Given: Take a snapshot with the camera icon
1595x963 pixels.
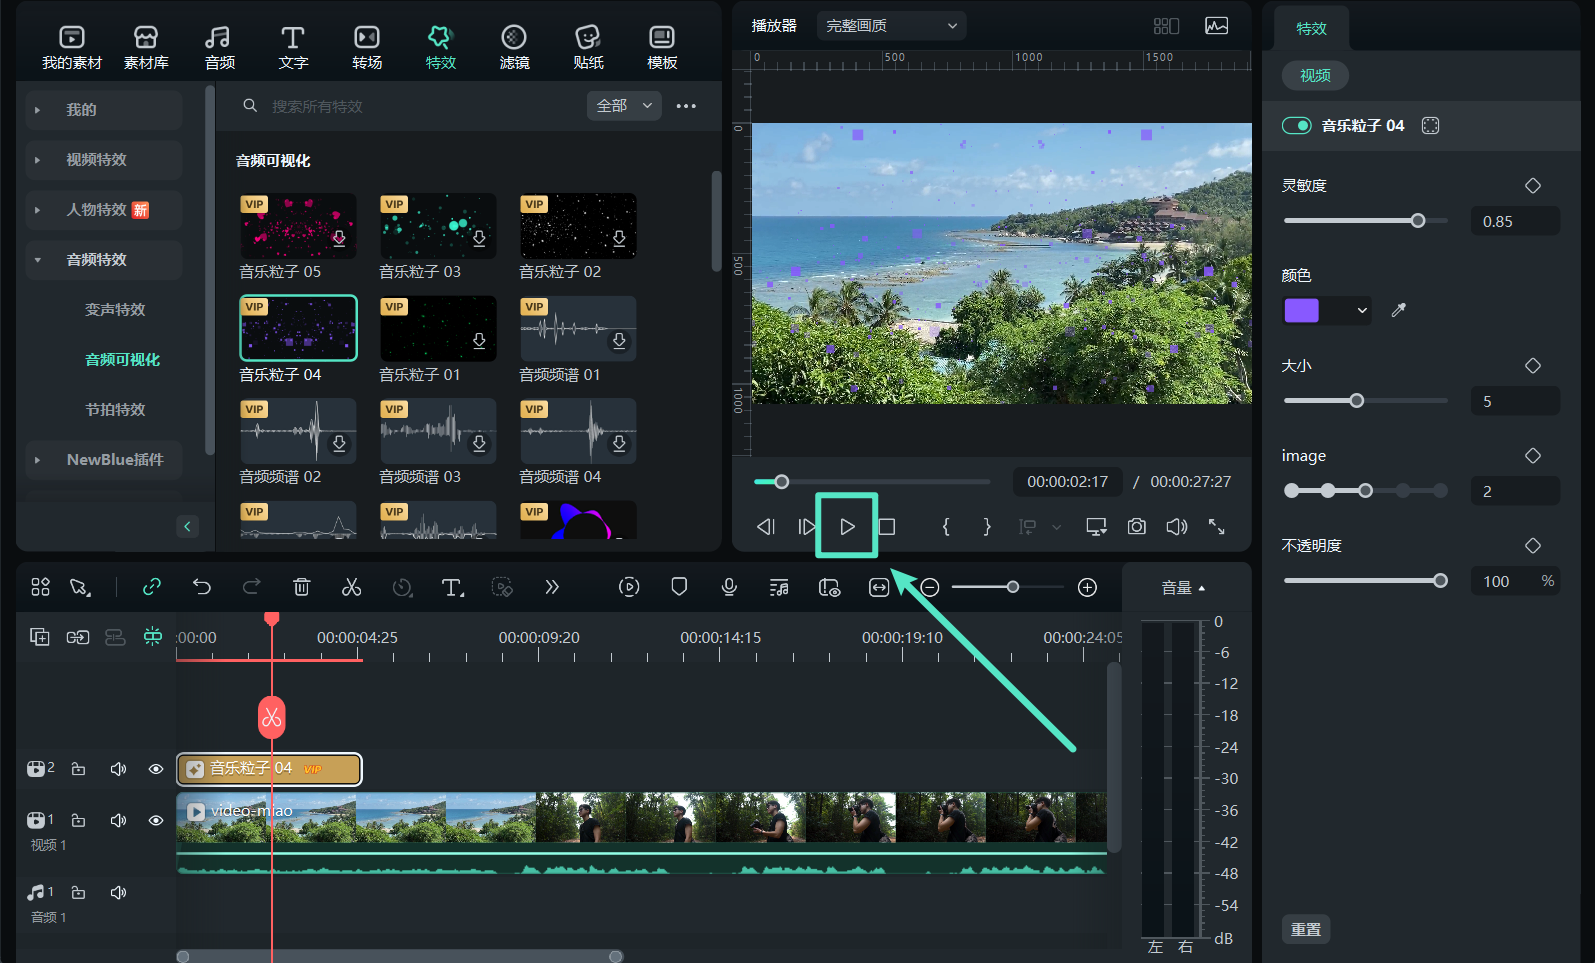Looking at the screenshot, I should click(1136, 526).
